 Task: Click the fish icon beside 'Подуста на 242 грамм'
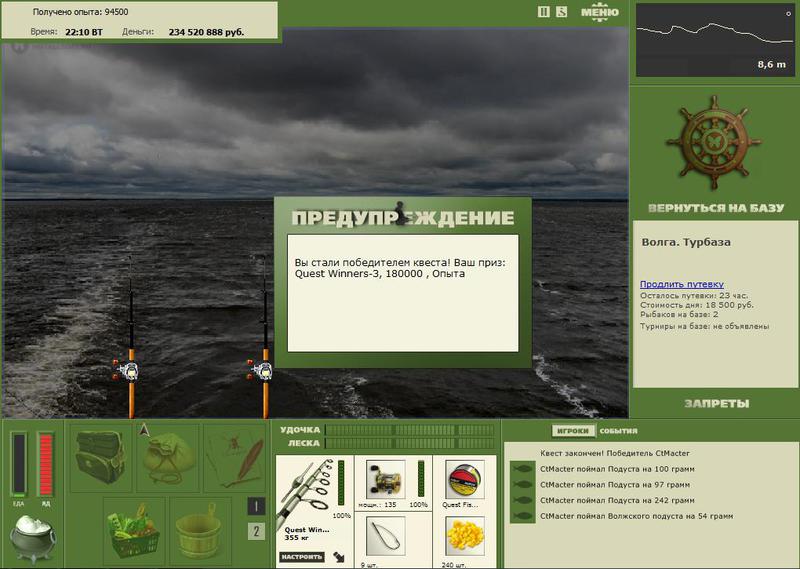(x=522, y=501)
